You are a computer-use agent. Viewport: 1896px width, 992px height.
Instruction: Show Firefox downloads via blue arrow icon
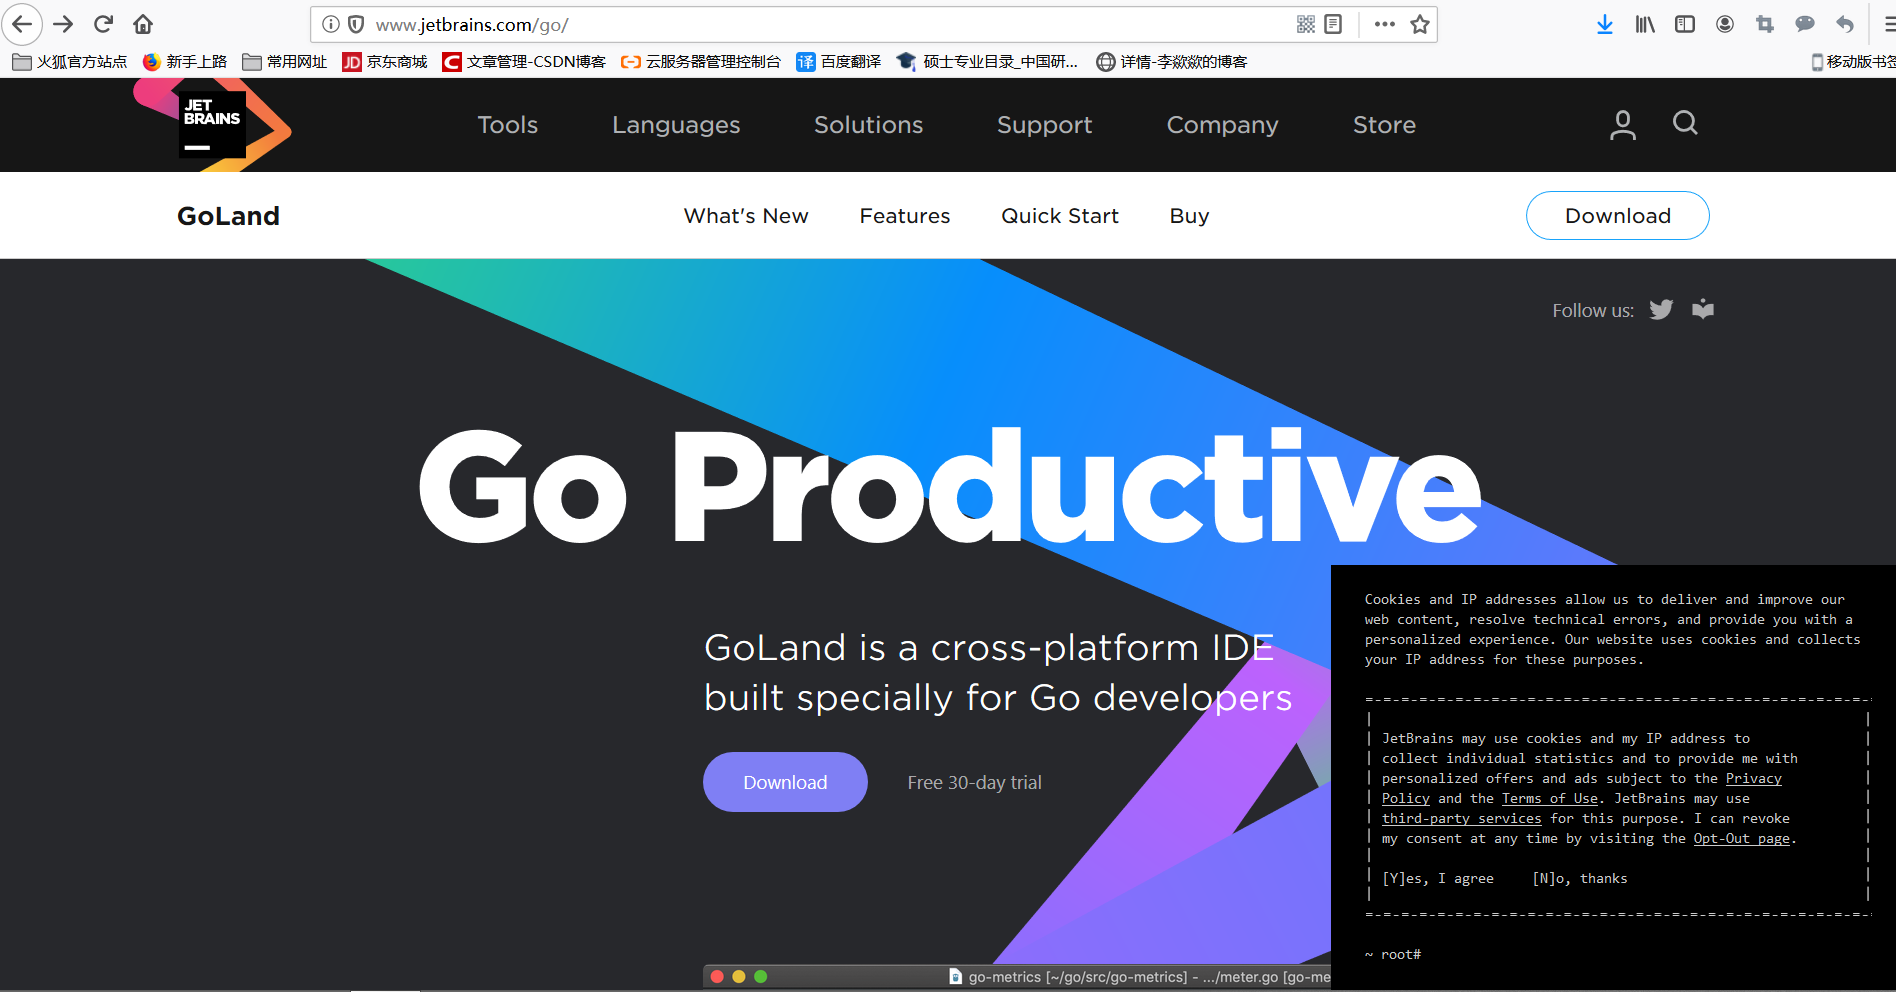[1604, 24]
